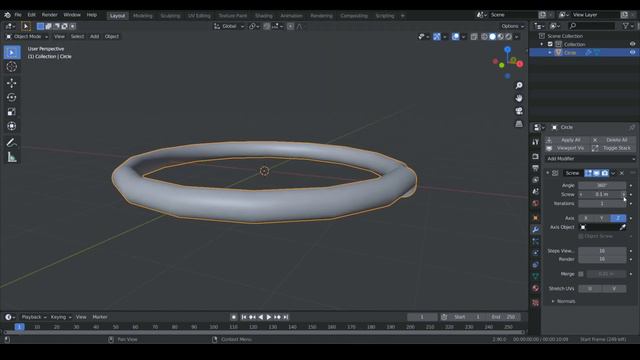Screen dimensions: 640x360
Task: Enable the Merge checkbox
Action: click(581, 274)
